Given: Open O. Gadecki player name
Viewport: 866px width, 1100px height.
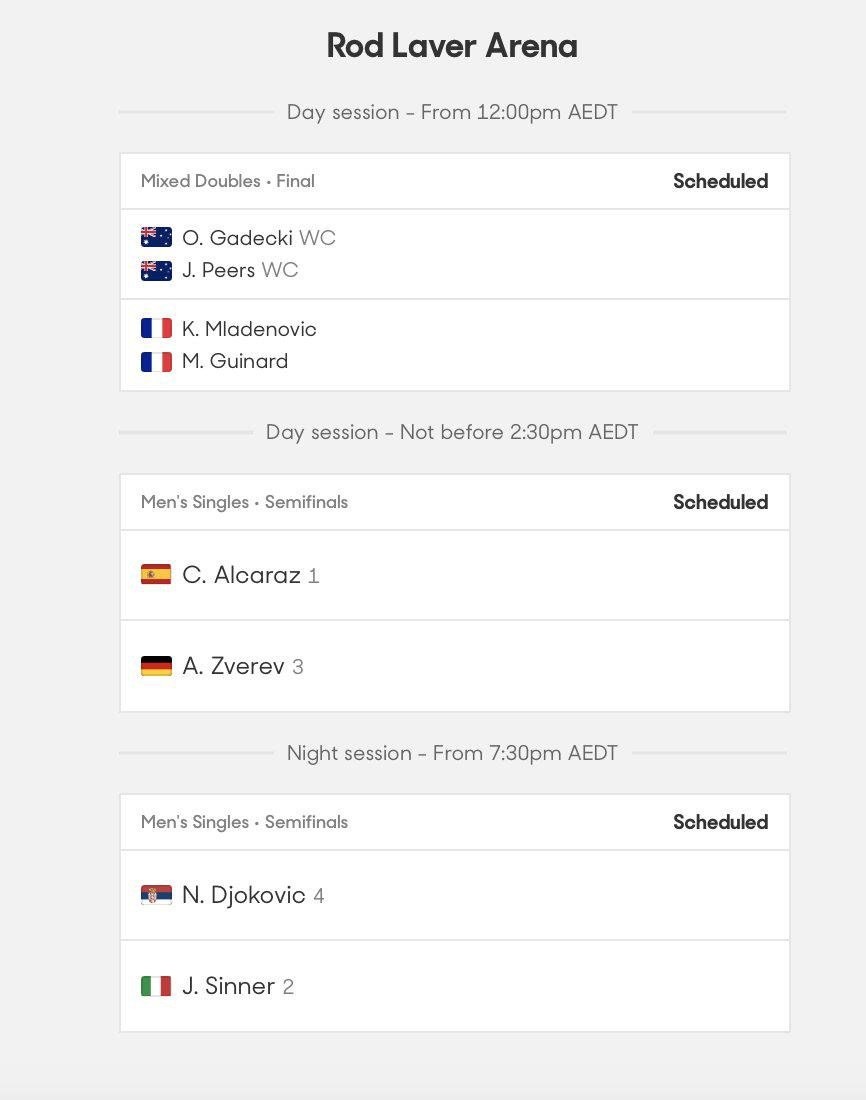Looking at the screenshot, I should (237, 238).
